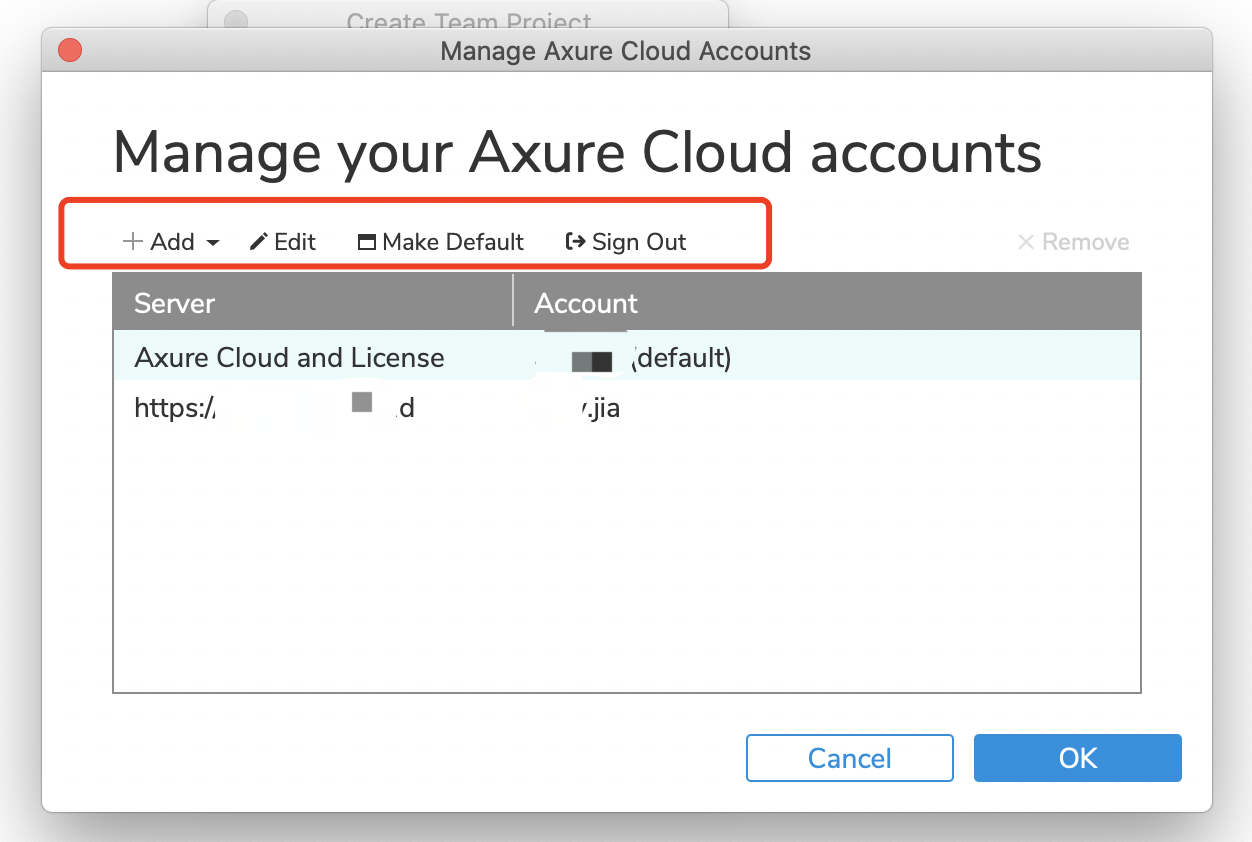This screenshot has width=1252, height=842.
Task: Click the Create Team Project background window title
Action: pyautogui.click(x=469, y=20)
